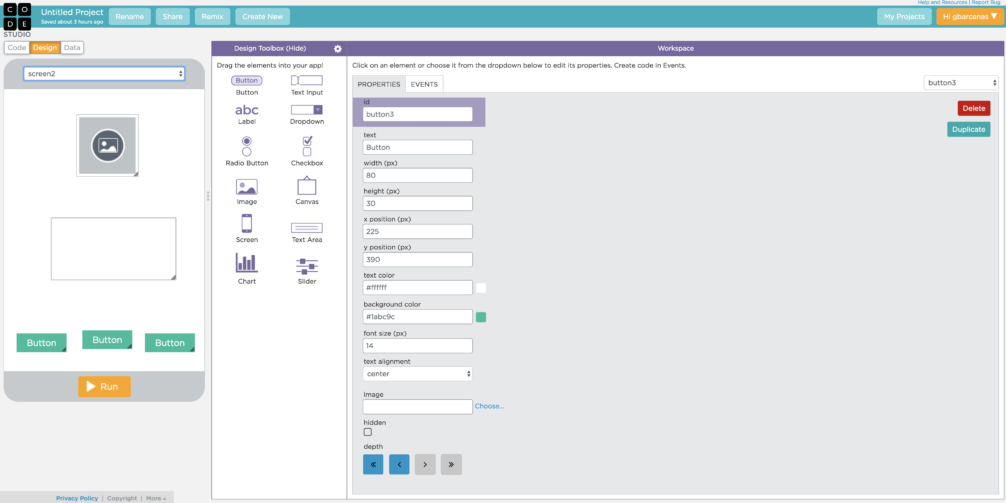
Task: Click the Share button
Action: pos(173,17)
